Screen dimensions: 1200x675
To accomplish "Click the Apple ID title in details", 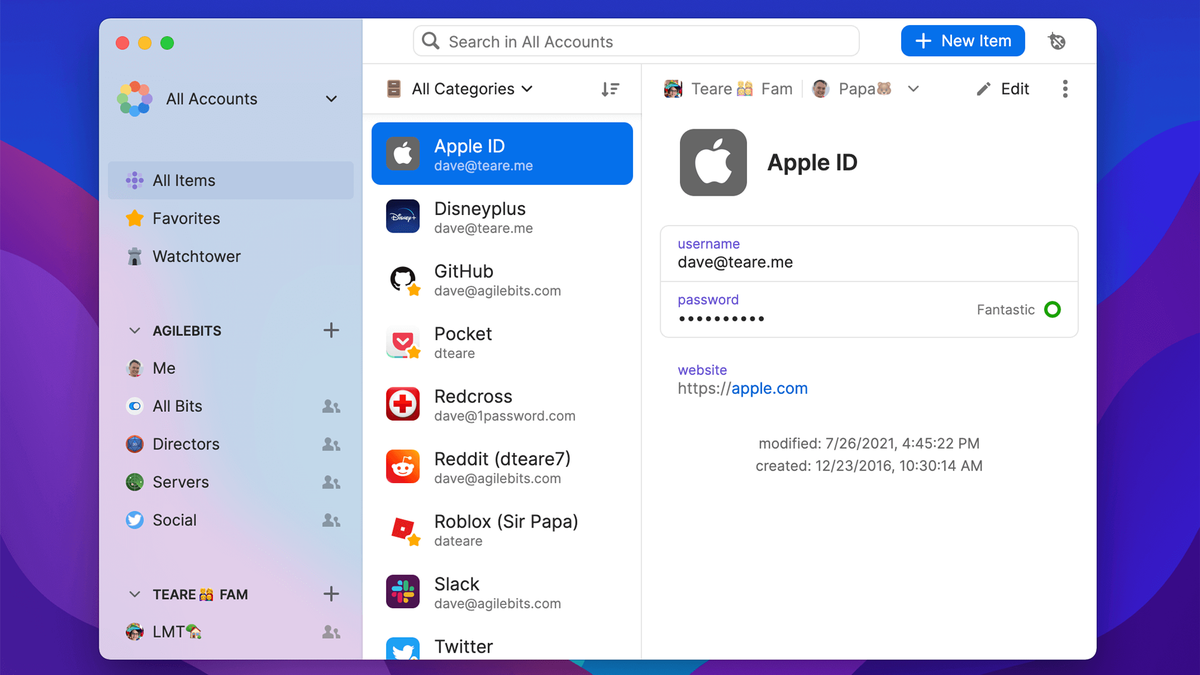I will point(812,163).
